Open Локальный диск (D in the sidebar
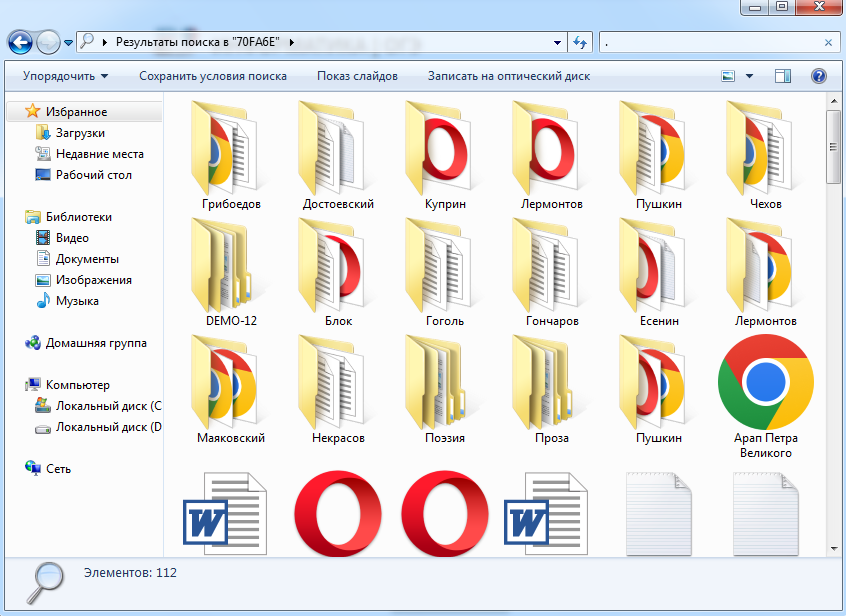This screenshot has height=616, width=846. coord(108,427)
